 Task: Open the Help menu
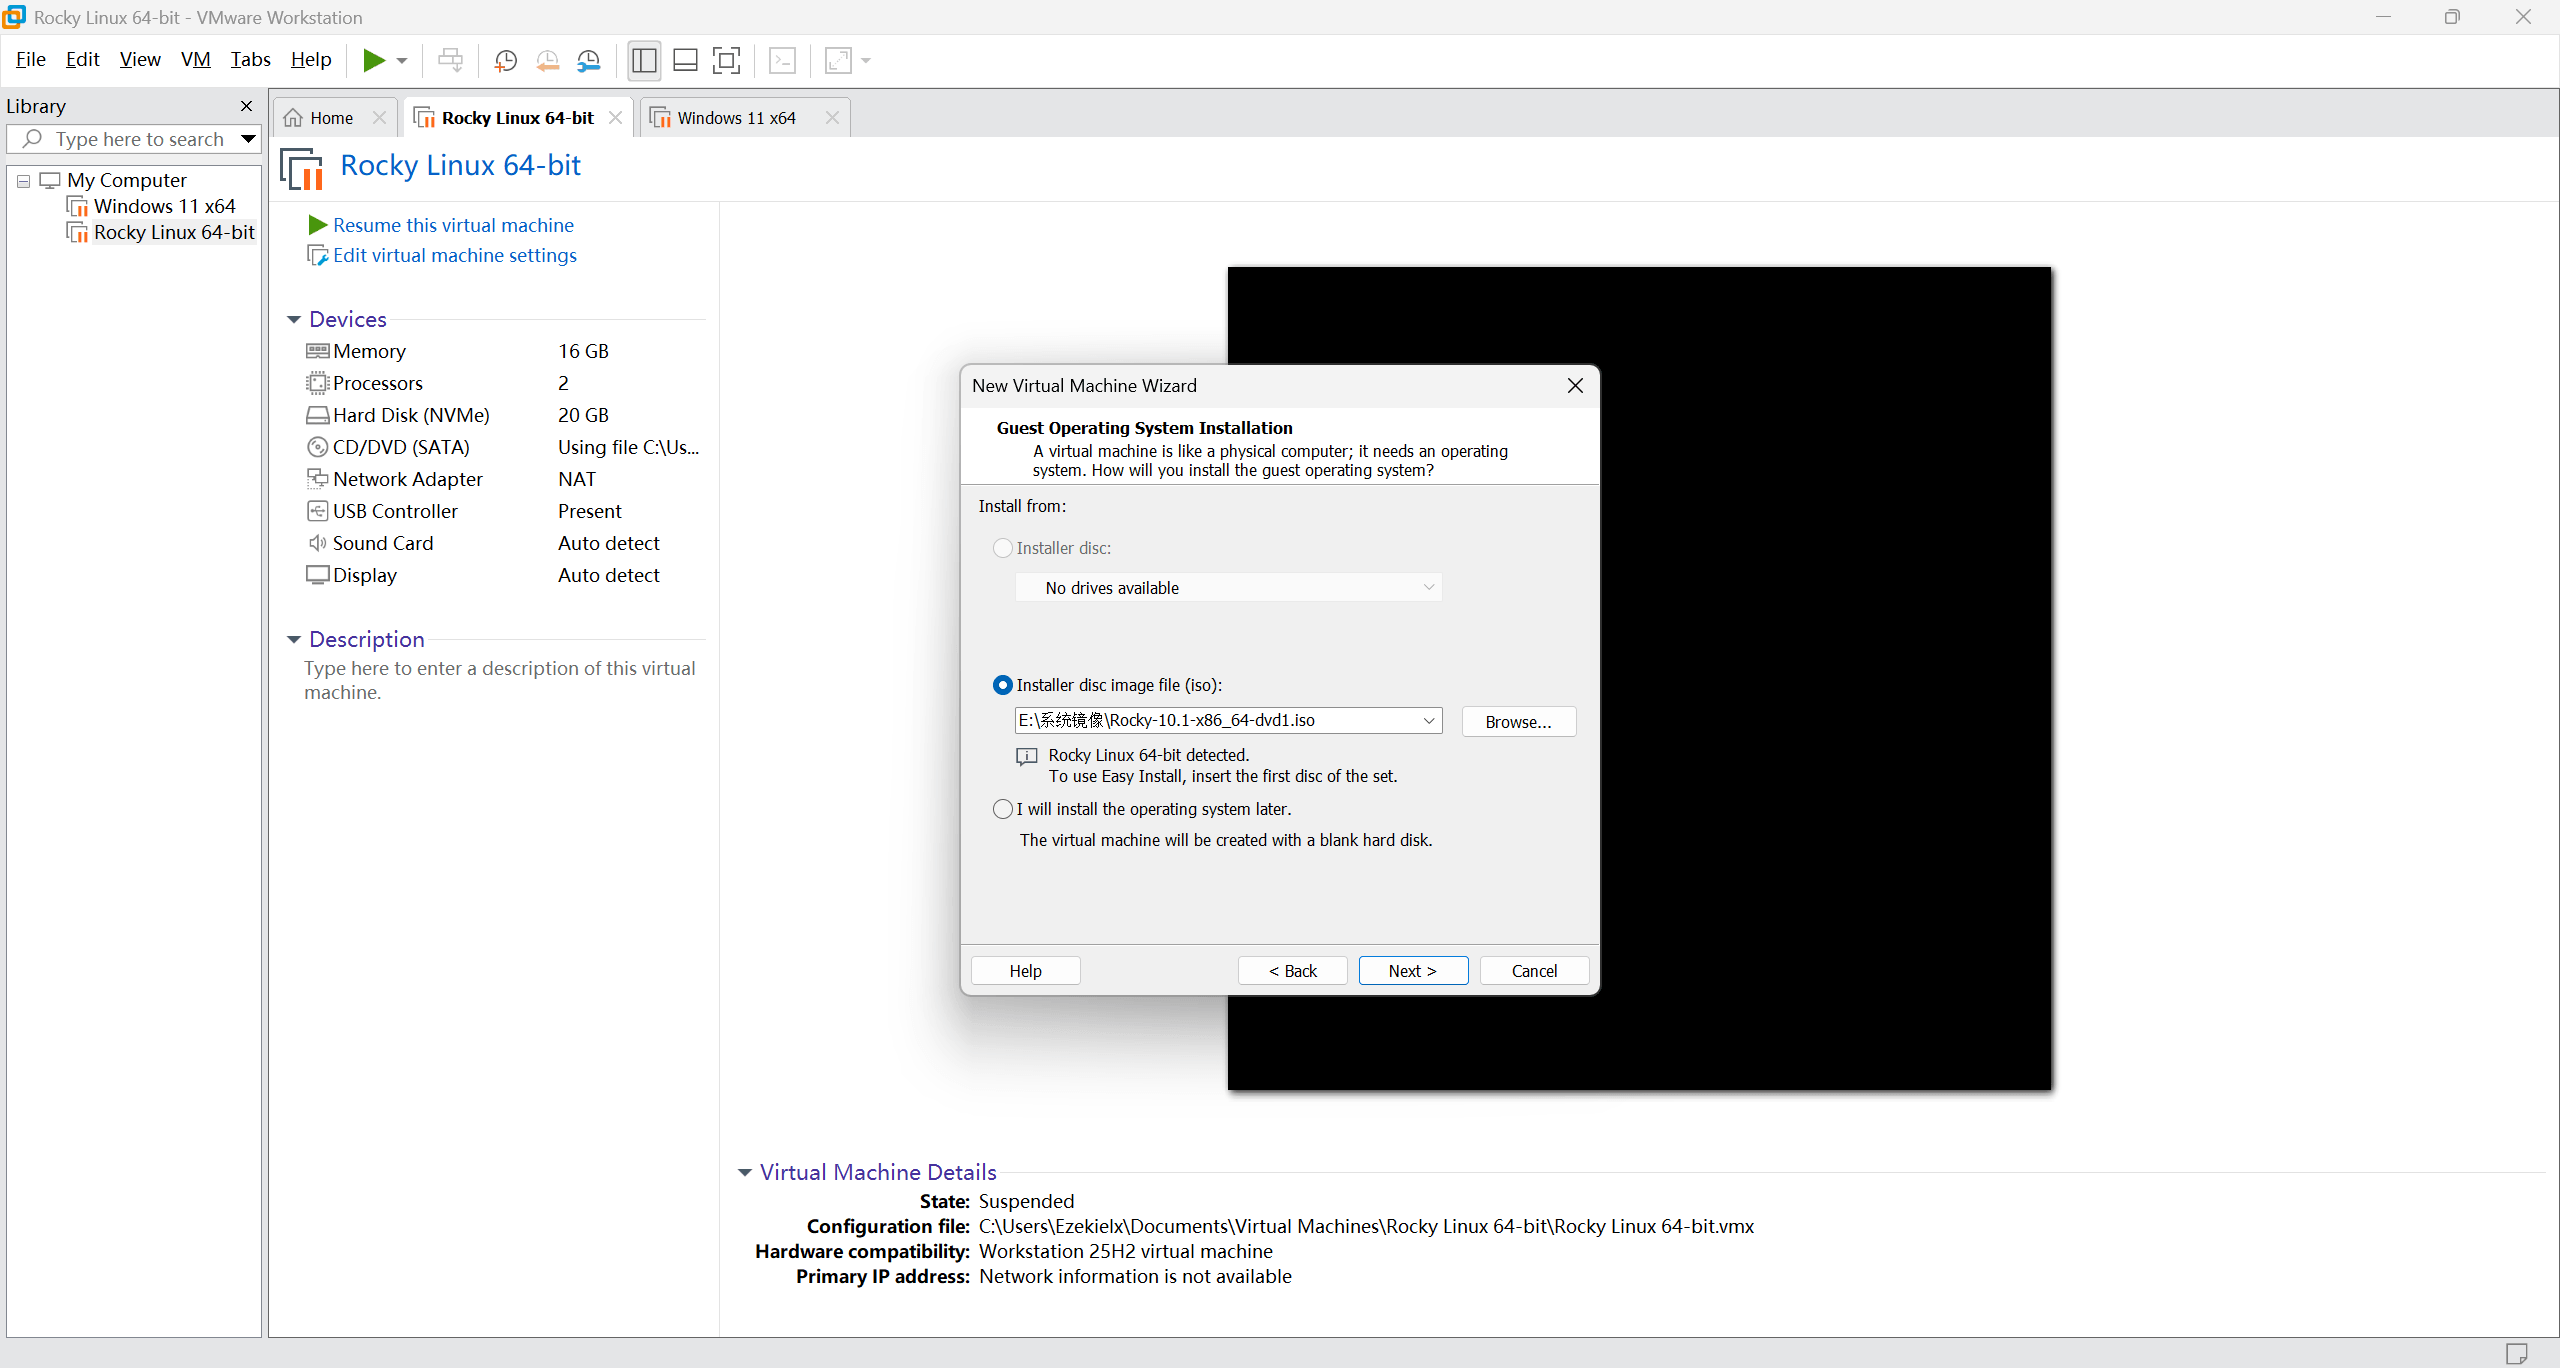point(311,60)
